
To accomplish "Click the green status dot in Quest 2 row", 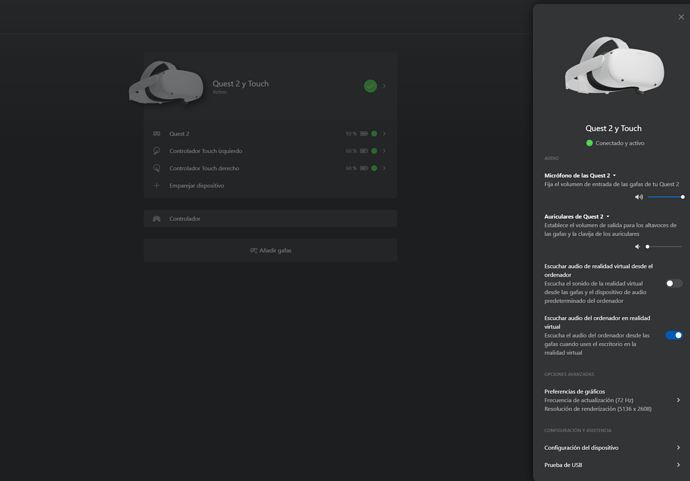I will (x=374, y=134).
